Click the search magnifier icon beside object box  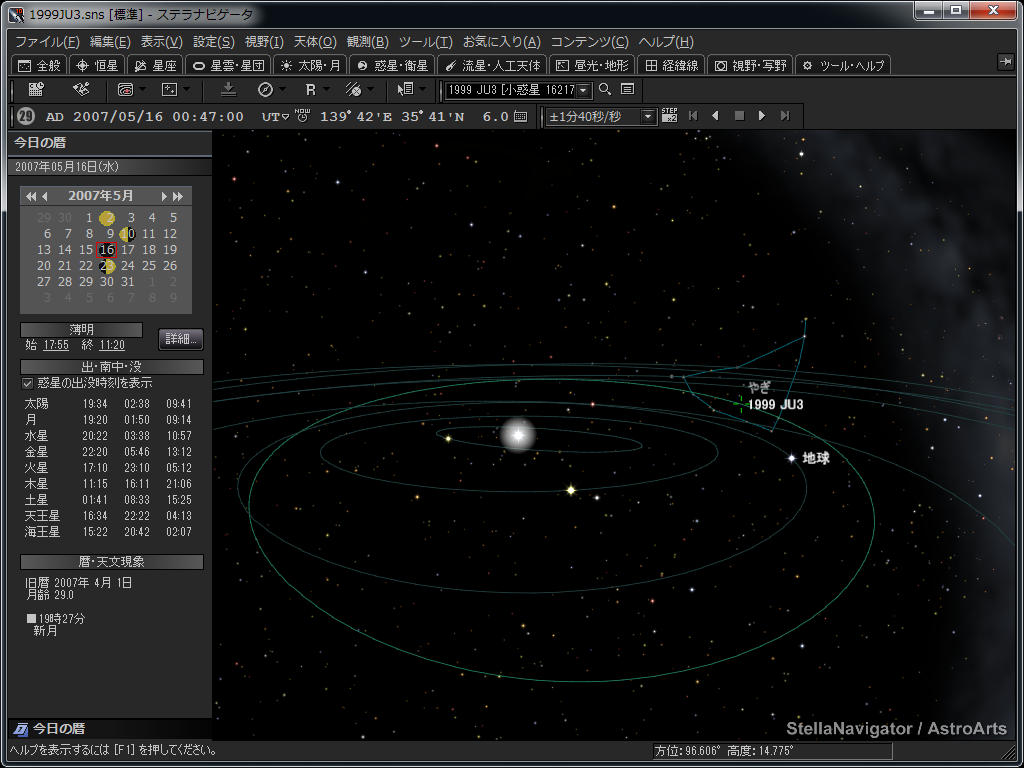pos(605,90)
